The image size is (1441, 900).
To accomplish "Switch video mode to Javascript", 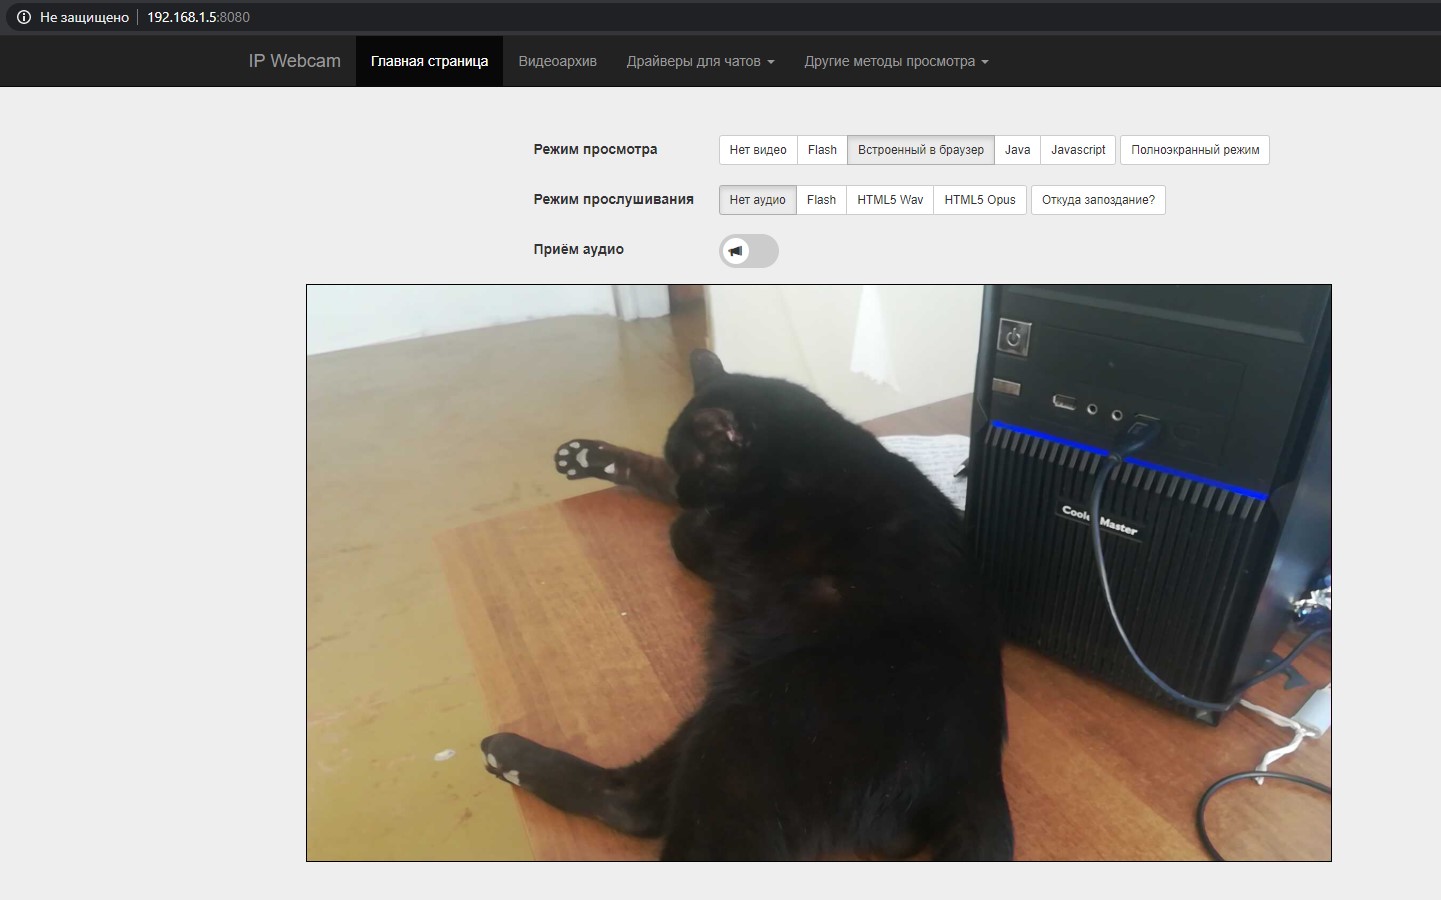I will click(1078, 150).
